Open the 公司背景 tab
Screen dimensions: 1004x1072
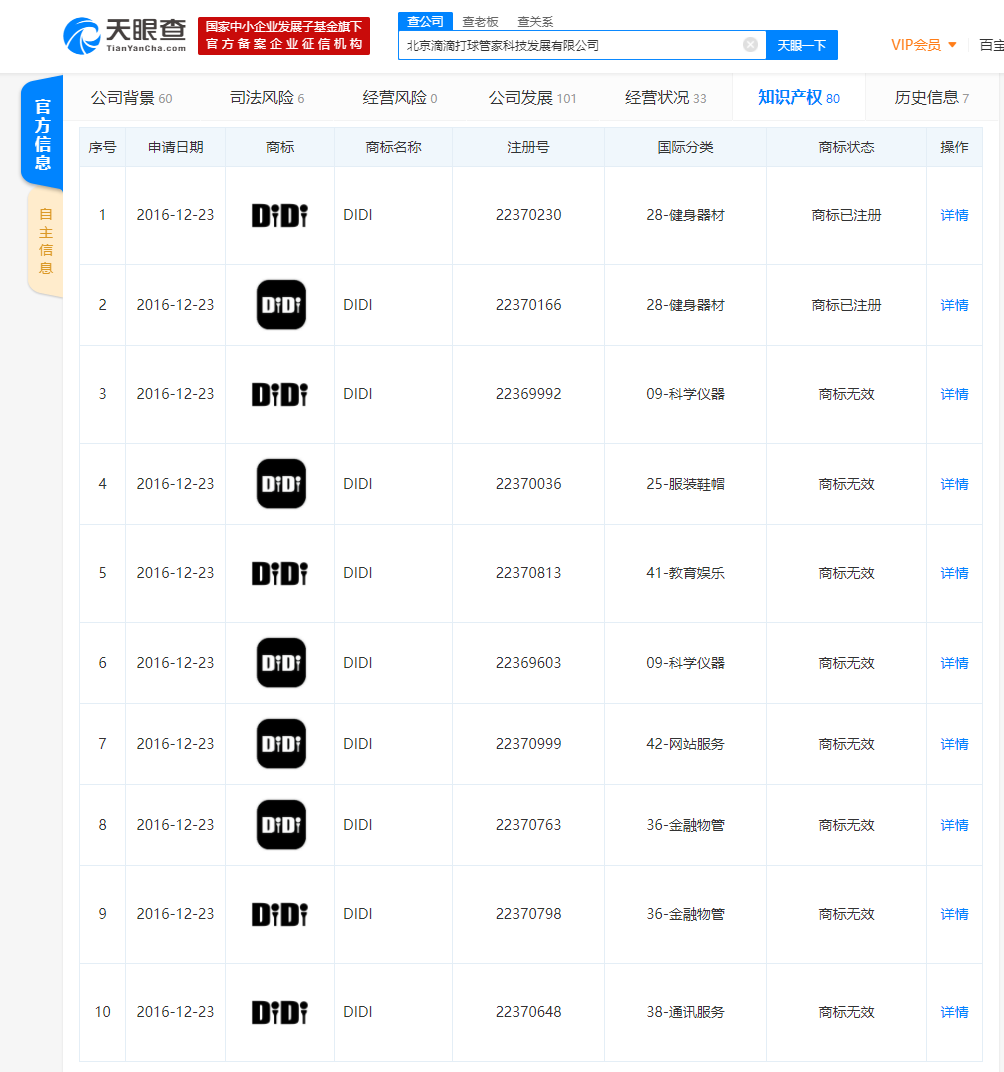pos(131,98)
